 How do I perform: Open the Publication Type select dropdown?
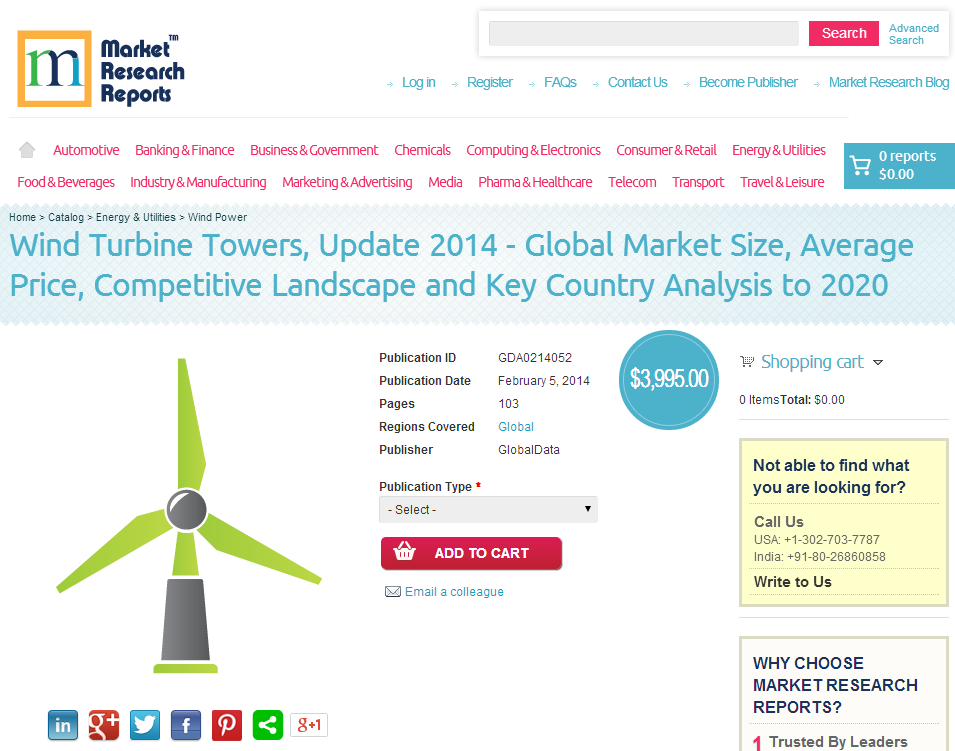[488, 509]
